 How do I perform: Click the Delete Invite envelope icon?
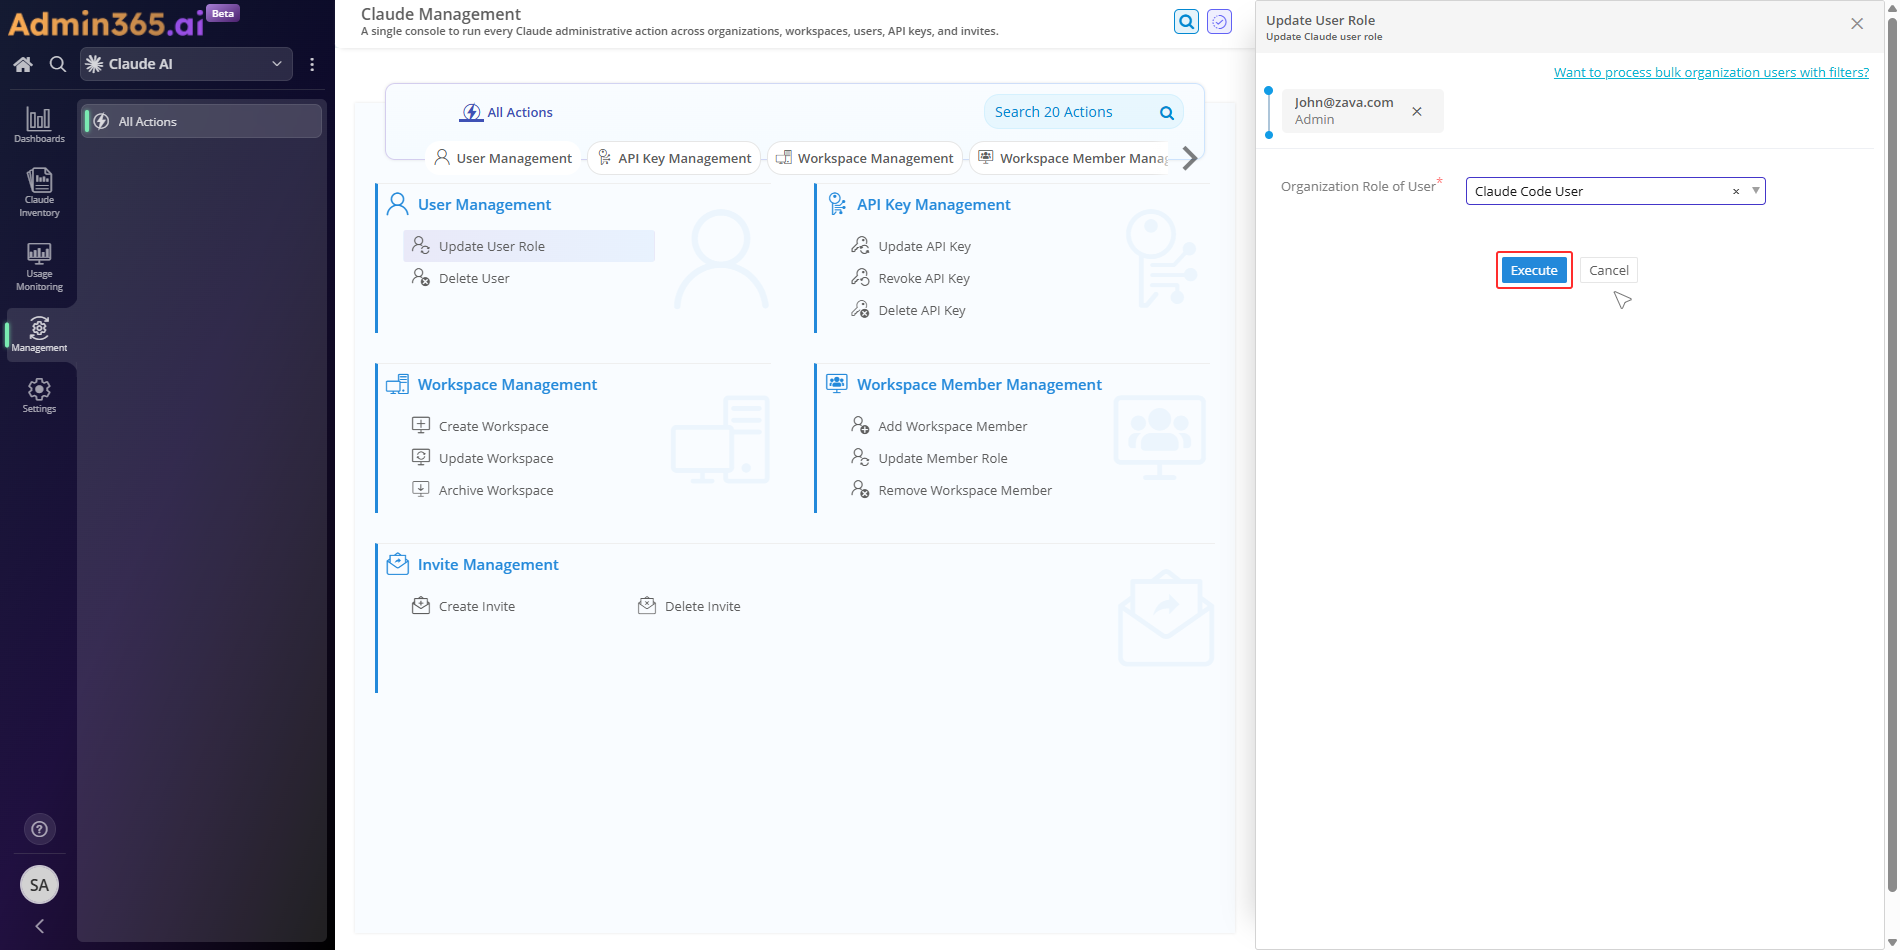(647, 605)
